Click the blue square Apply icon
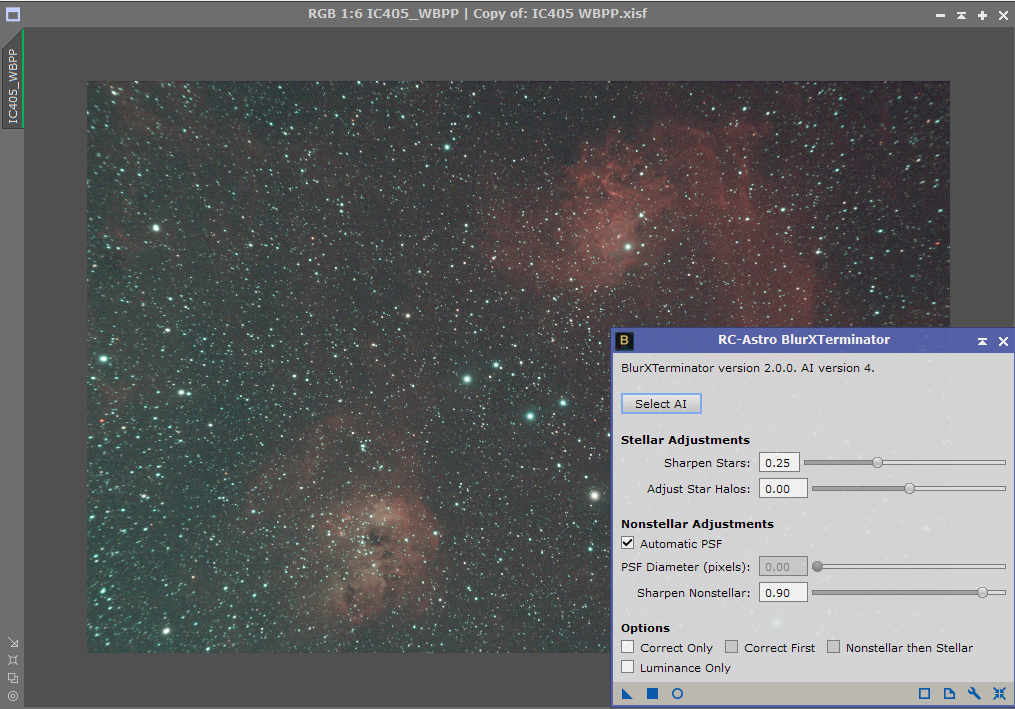Screen dimensions: 1015x709 [652, 693]
